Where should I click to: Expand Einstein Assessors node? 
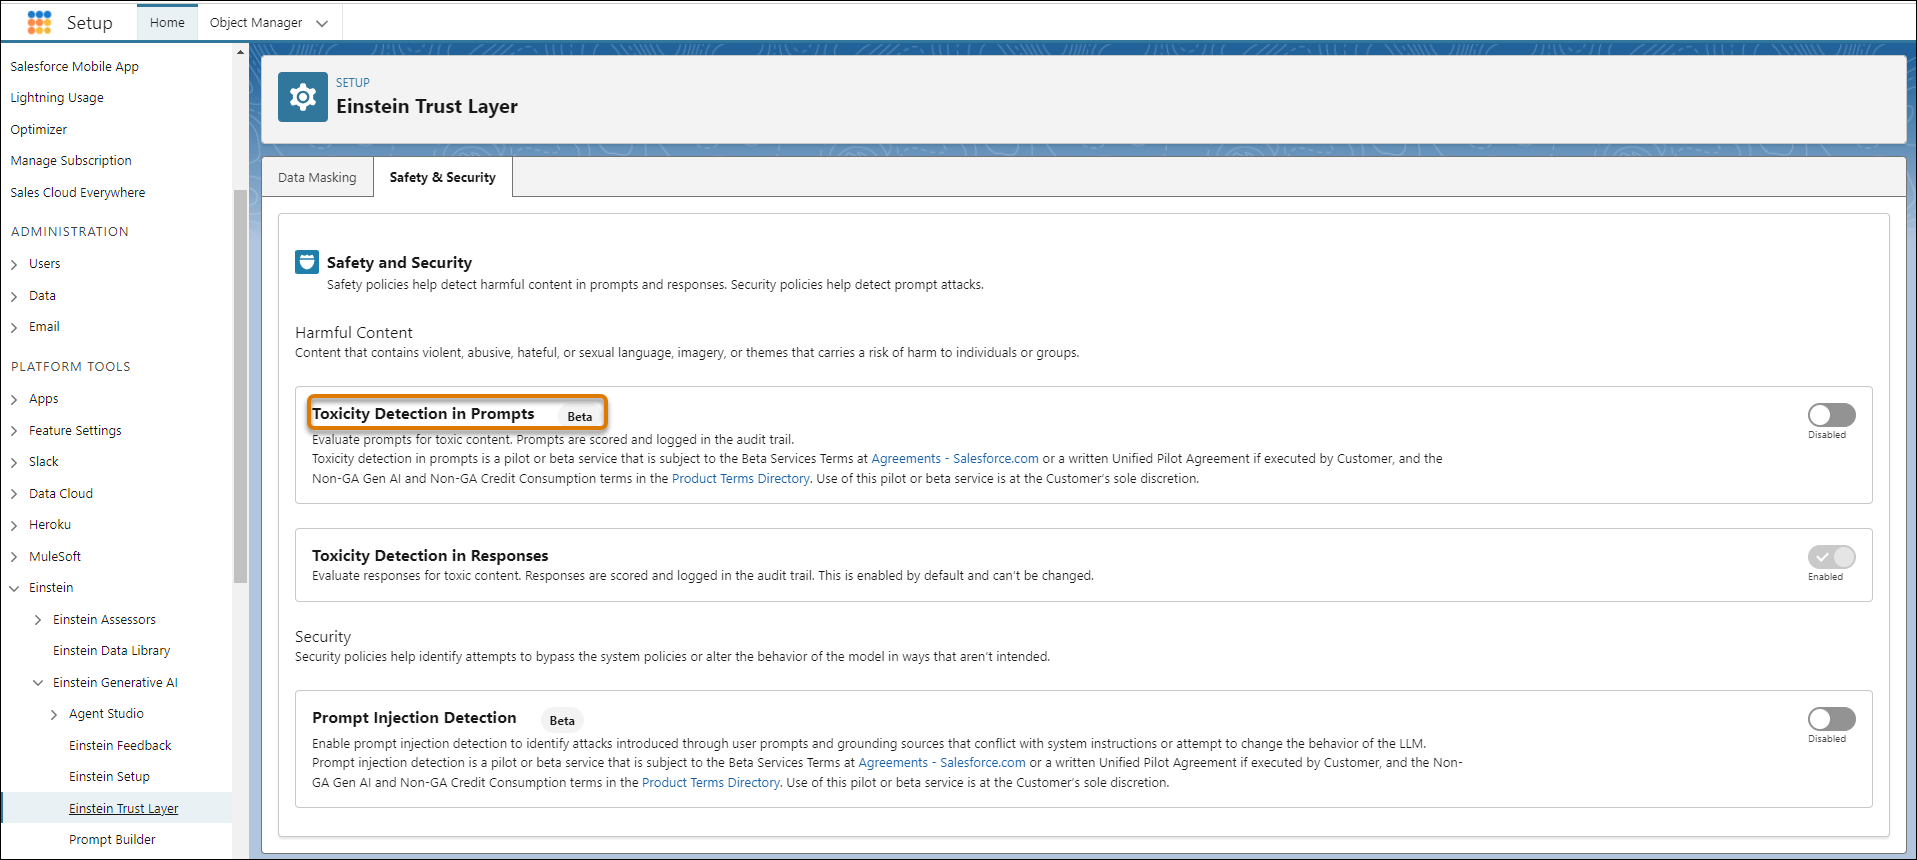click(x=38, y=620)
